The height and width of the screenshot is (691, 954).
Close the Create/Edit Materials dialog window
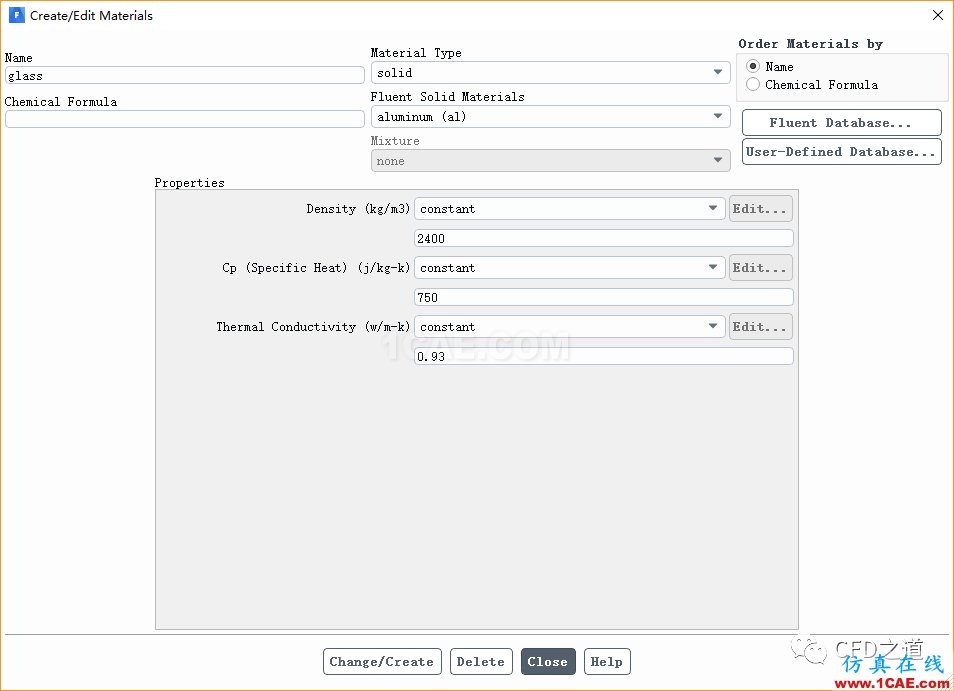pyautogui.click(x=938, y=15)
